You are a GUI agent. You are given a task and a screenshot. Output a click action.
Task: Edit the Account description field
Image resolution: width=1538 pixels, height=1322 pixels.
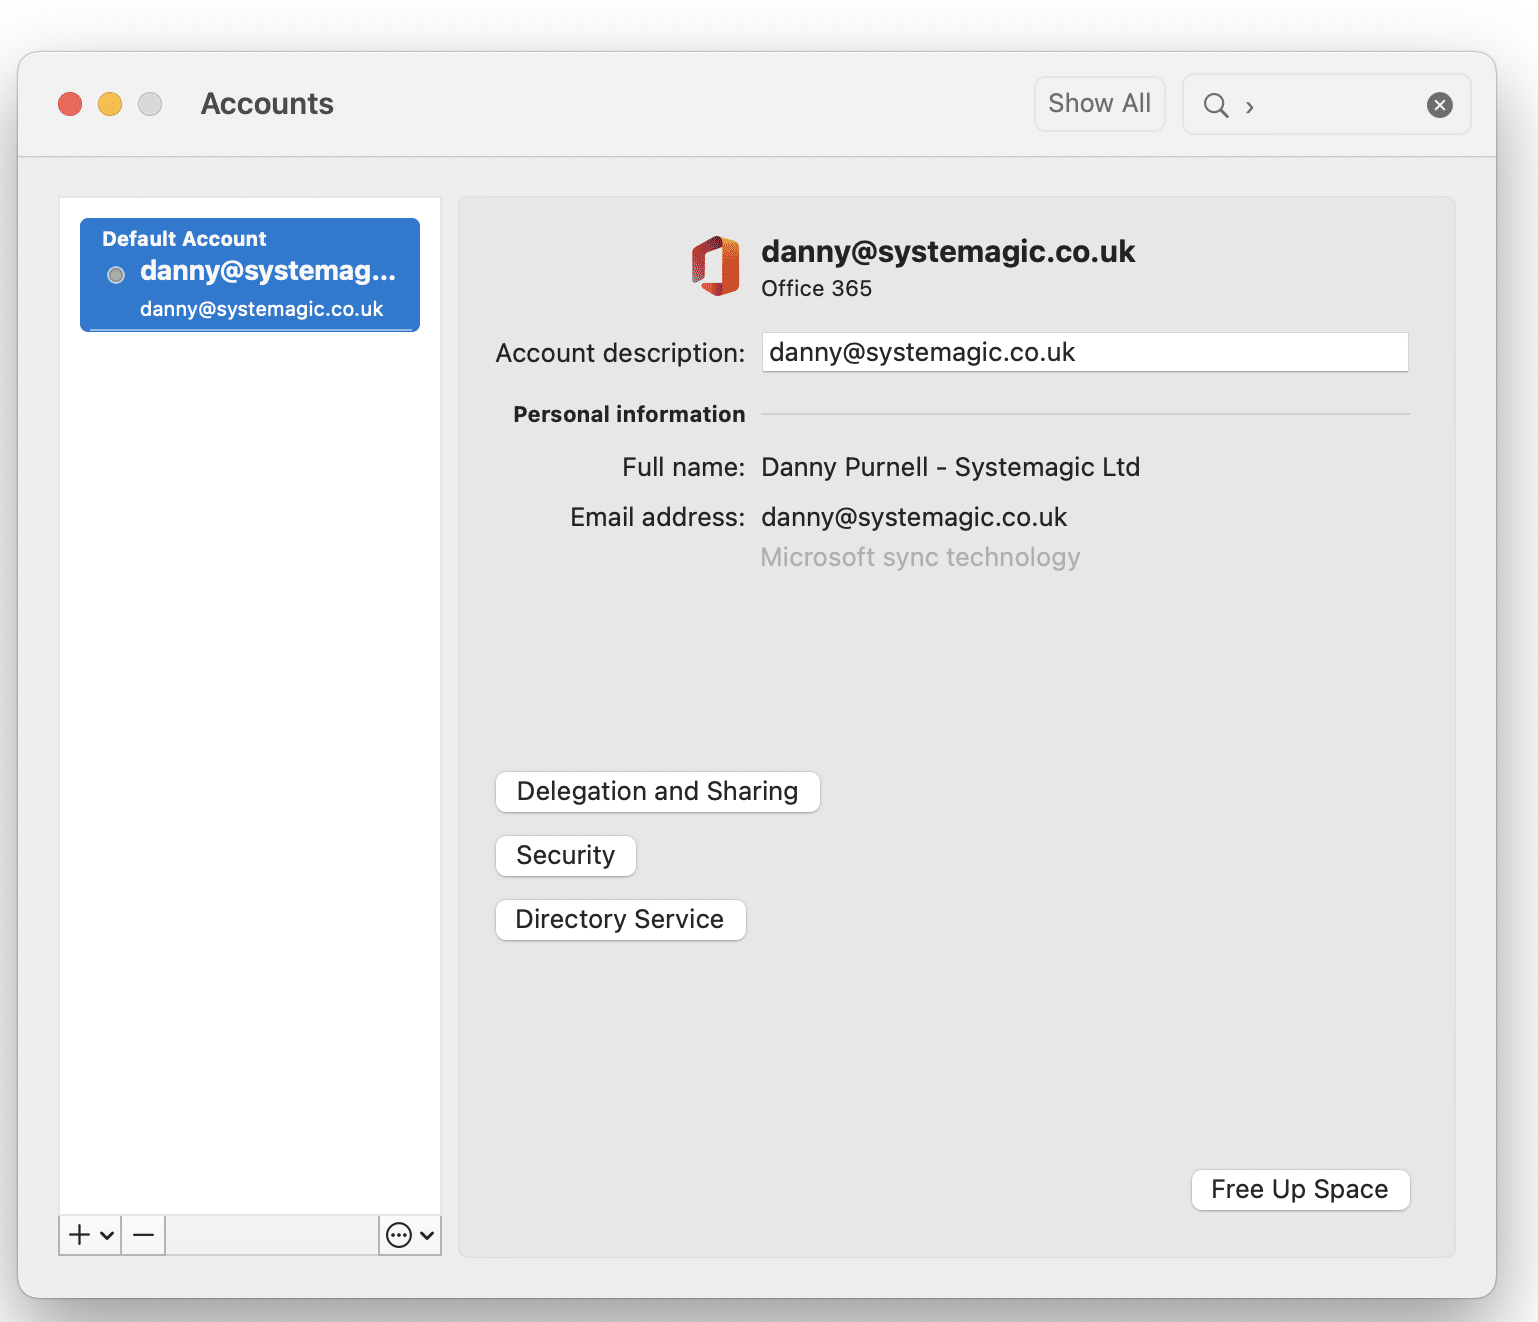(1085, 352)
